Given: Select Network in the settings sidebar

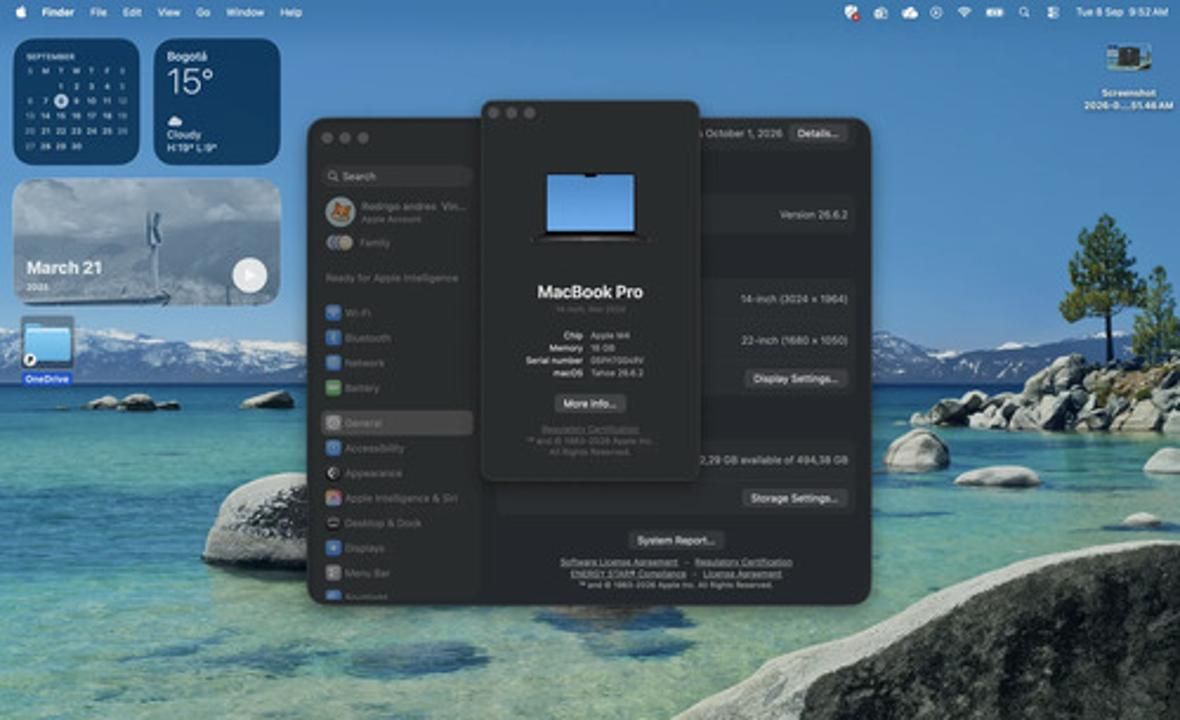Looking at the screenshot, I should (397, 363).
